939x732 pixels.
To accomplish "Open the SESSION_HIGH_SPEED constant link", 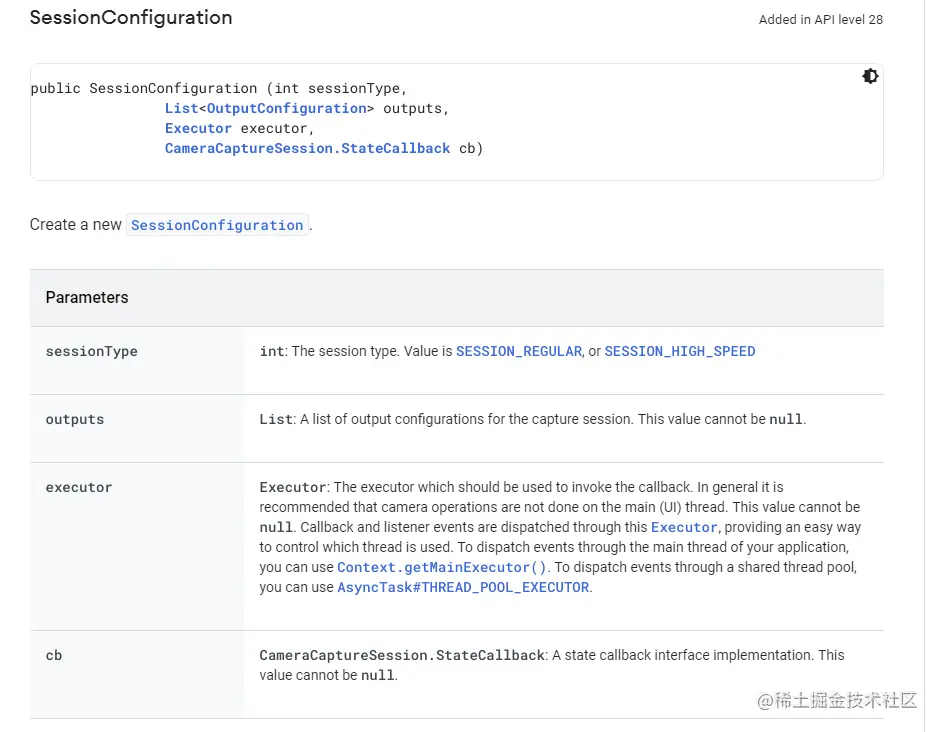I will pyautogui.click(x=680, y=351).
